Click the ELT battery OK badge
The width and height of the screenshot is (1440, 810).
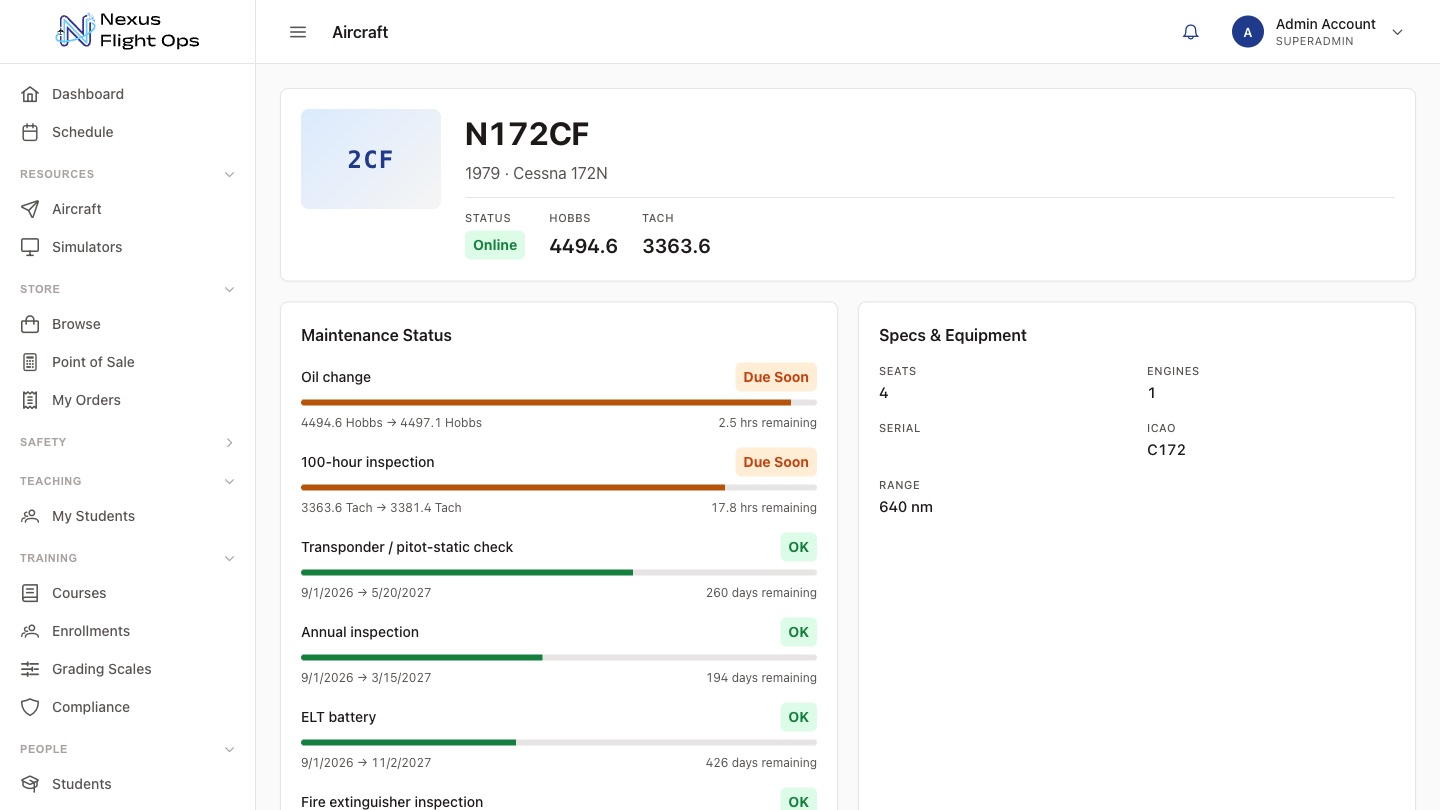[x=798, y=717]
